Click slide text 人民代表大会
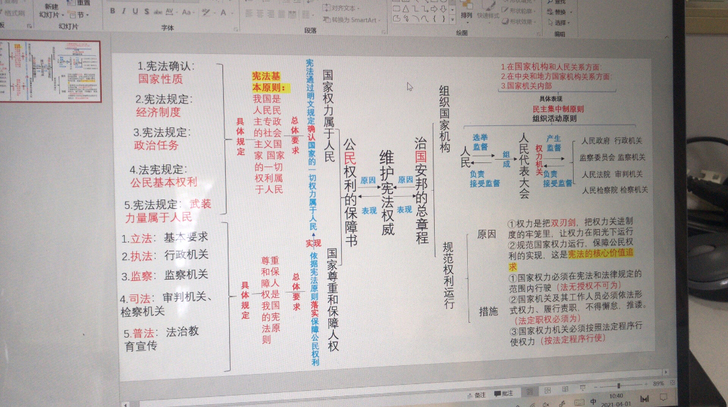 pos(524,166)
